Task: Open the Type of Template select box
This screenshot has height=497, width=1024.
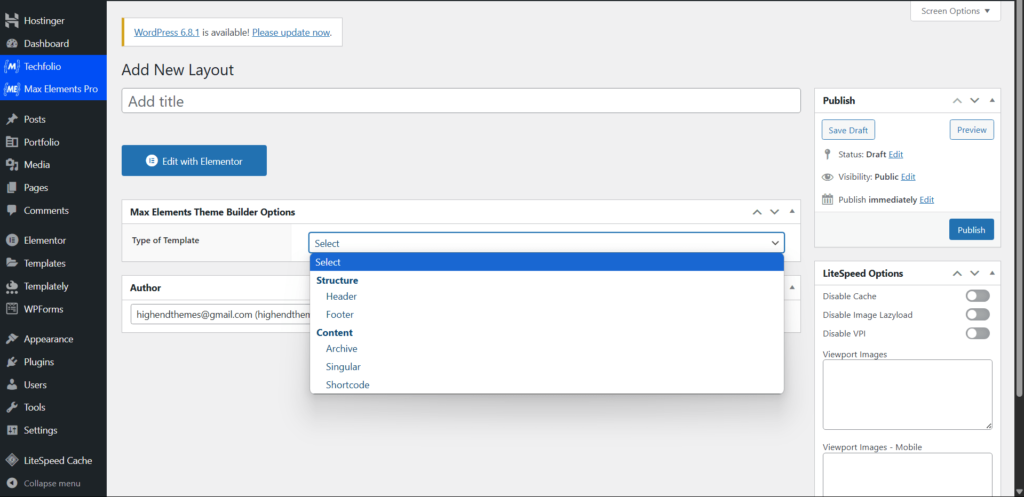Action: point(547,243)
